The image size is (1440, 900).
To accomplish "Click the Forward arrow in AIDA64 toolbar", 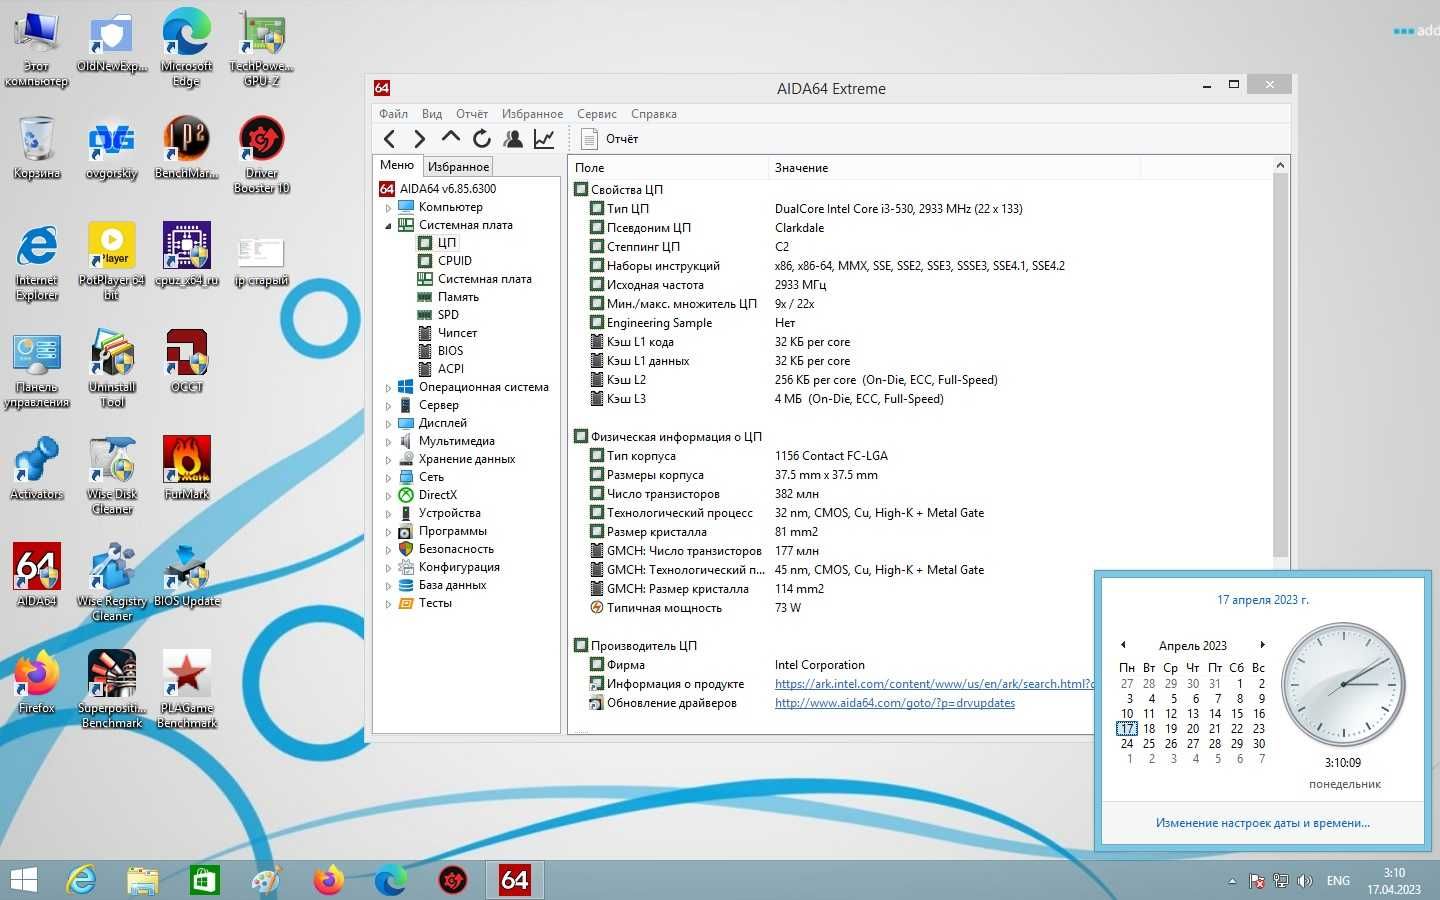I will tap(420, 139).
